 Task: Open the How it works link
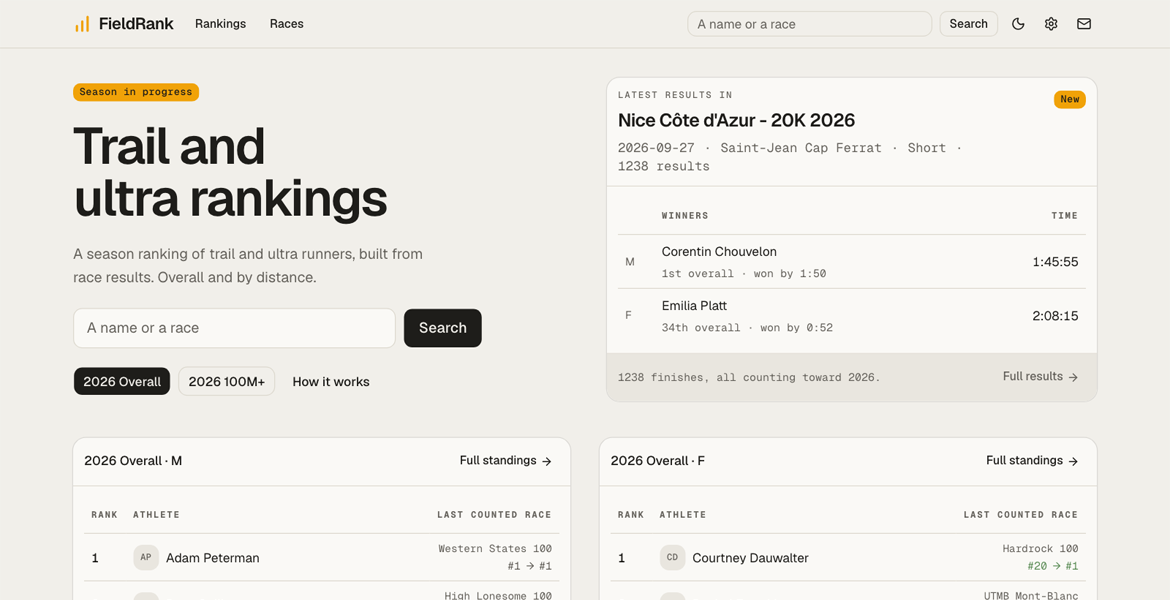331,381
